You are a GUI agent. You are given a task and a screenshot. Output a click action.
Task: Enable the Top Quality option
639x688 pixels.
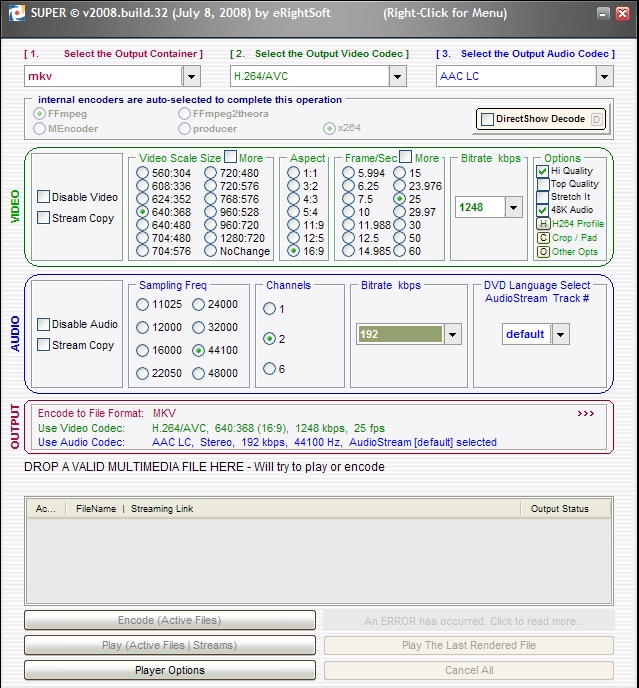(543, 184)
